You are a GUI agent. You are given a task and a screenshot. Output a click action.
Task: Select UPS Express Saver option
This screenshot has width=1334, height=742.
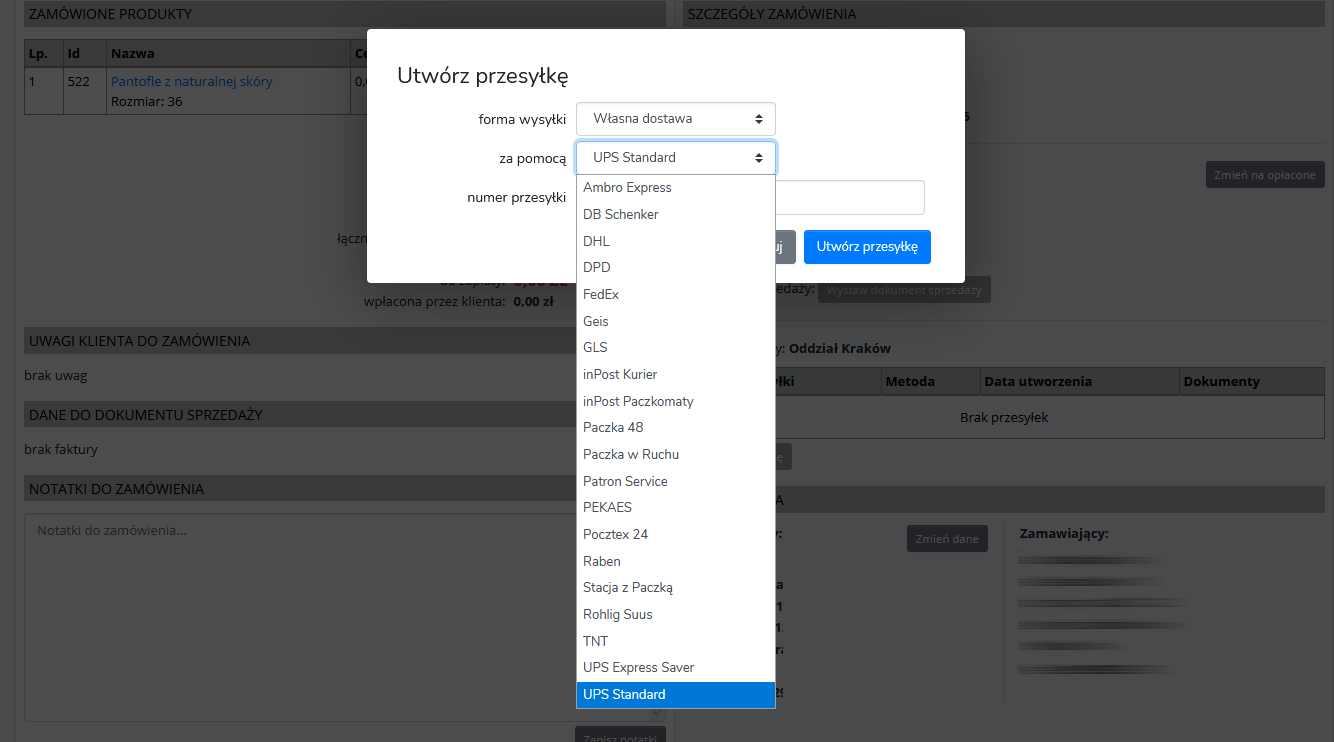(675, 667)
